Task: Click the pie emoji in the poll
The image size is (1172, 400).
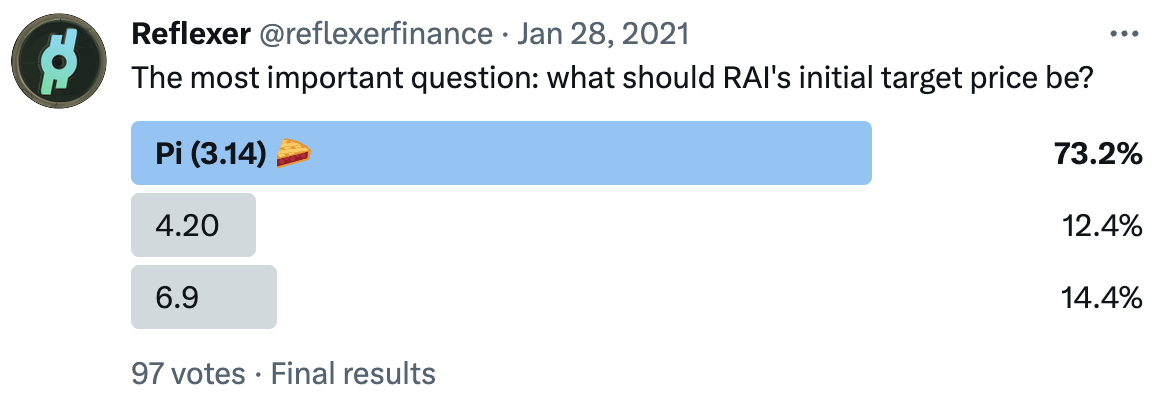Action: click(x=295, y=154)
